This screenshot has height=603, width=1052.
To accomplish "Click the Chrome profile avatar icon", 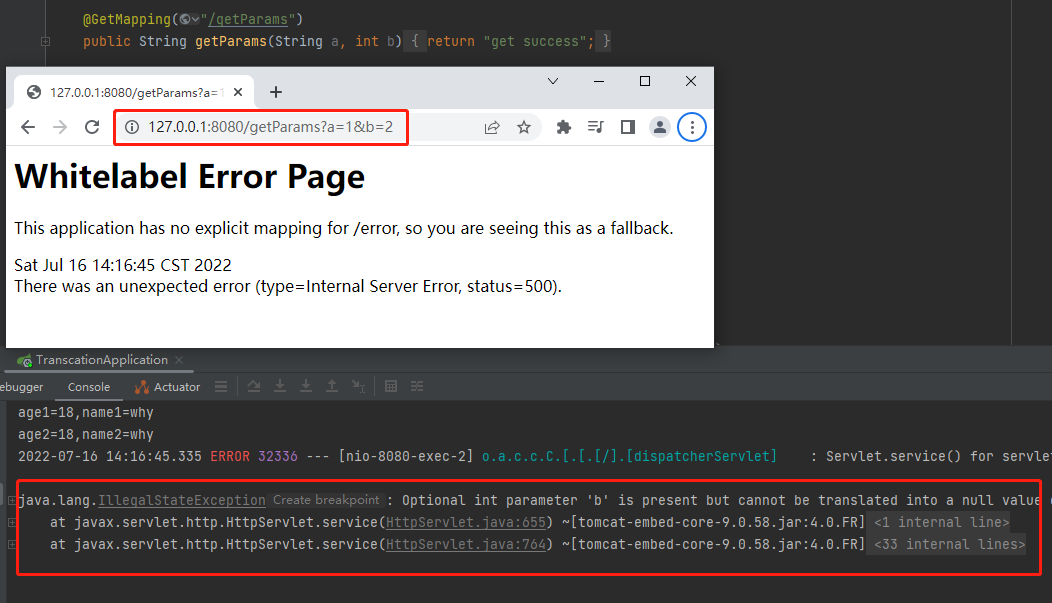I will click(x=660, y=127).
